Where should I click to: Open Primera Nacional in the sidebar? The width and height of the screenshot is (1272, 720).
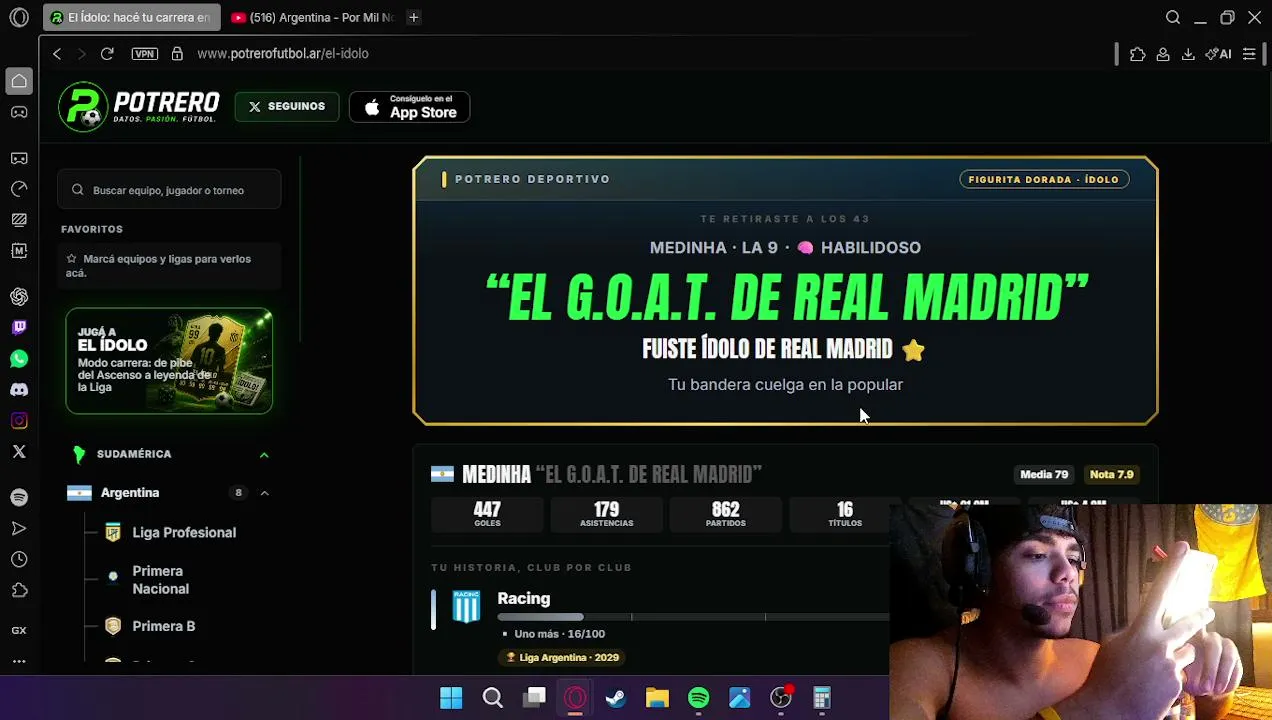(160, 580)
